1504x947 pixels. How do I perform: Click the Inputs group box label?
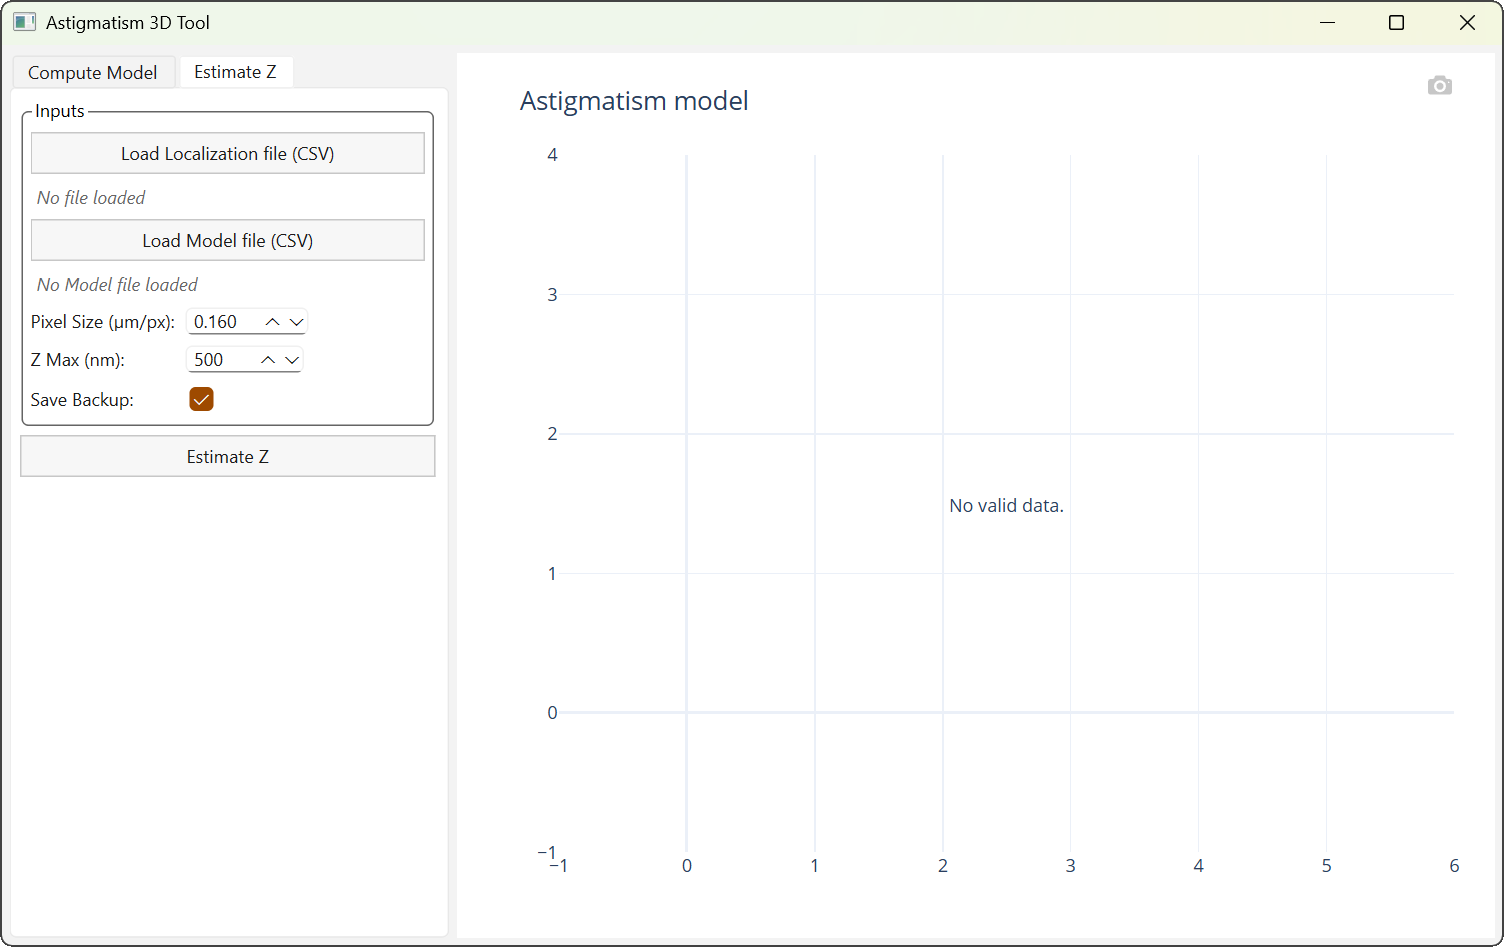pyautogui.click(x=59, y=110)
